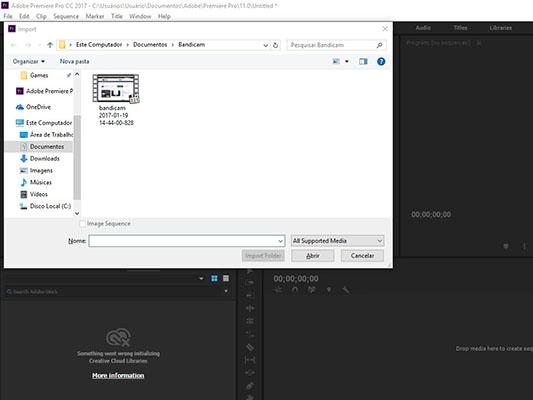
Task: Select the Rolling Edit tool
Action: point(250,321)
